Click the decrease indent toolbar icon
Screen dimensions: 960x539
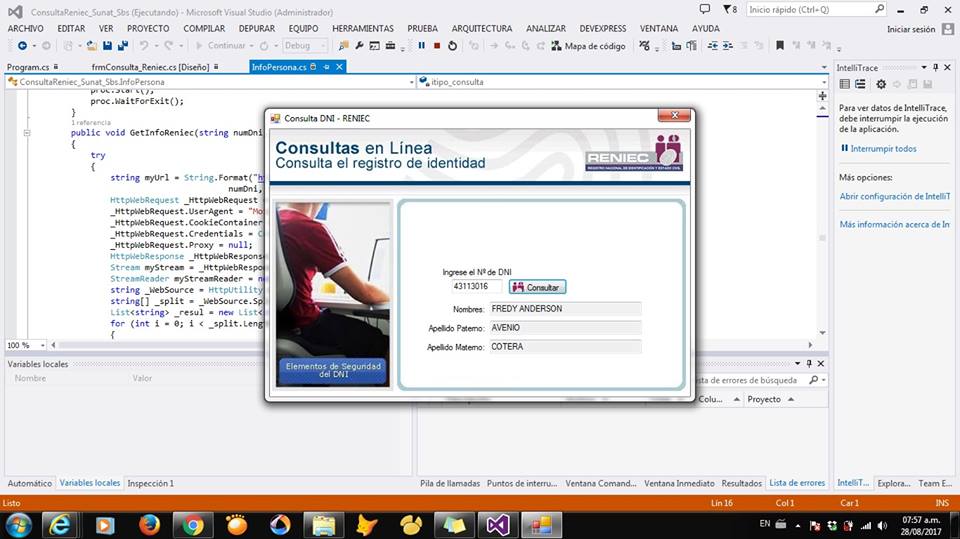[713, 46]
